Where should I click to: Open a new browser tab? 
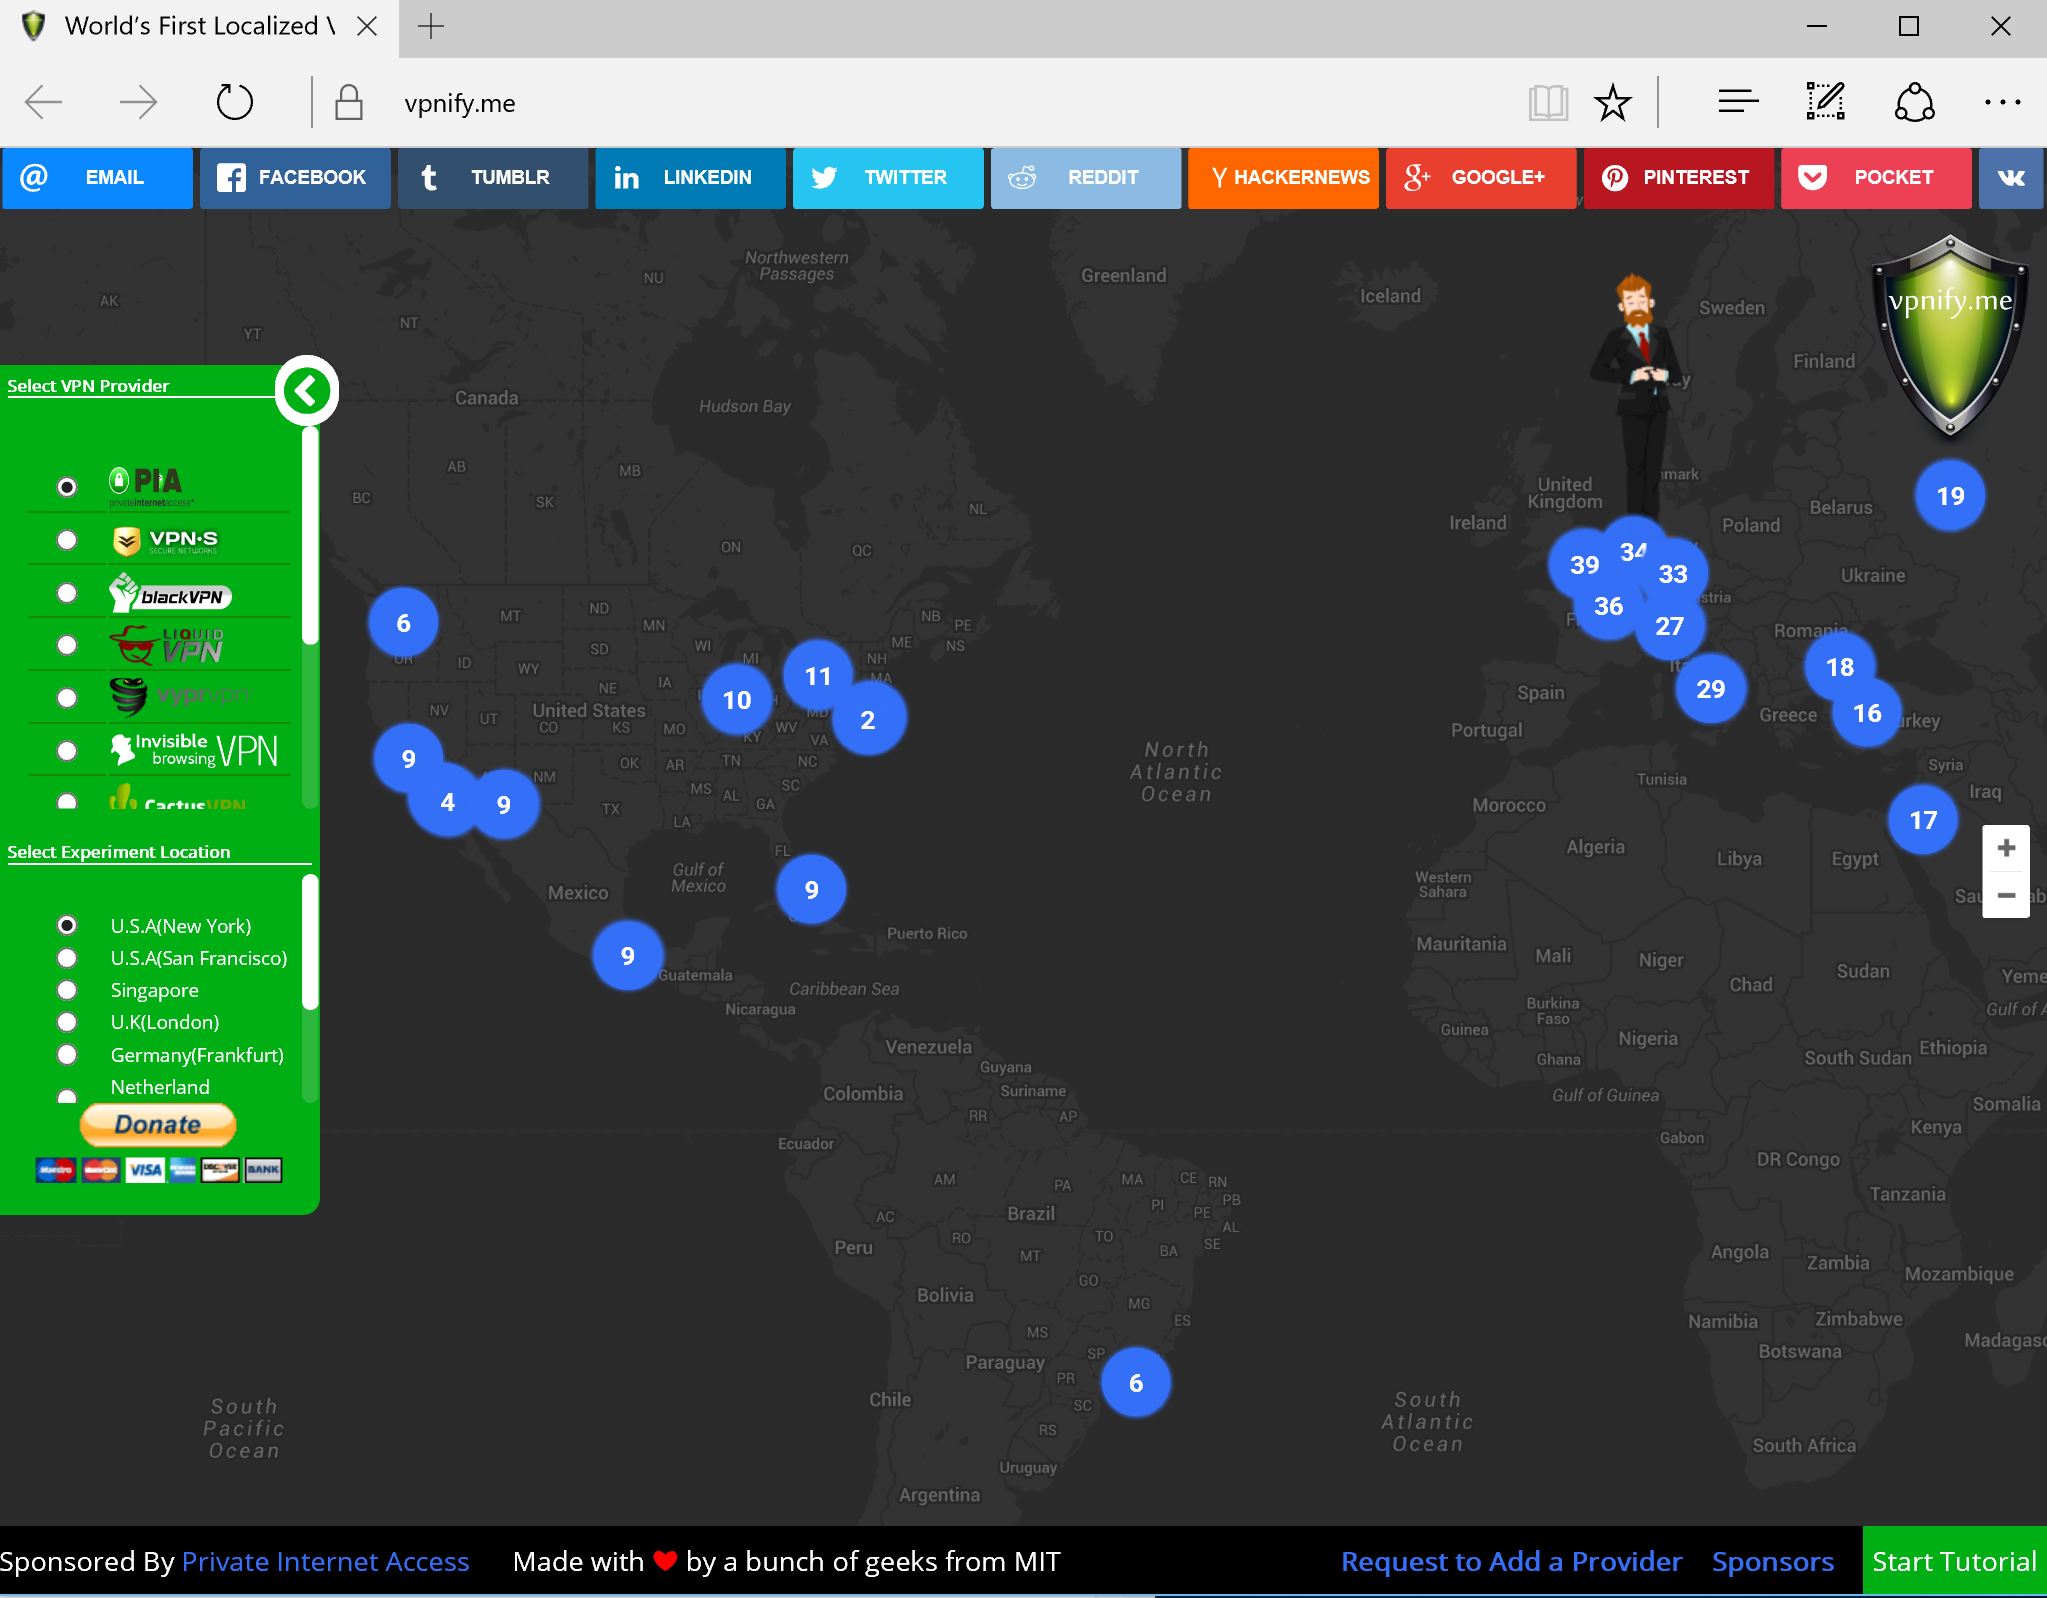(x=431, y=27)
